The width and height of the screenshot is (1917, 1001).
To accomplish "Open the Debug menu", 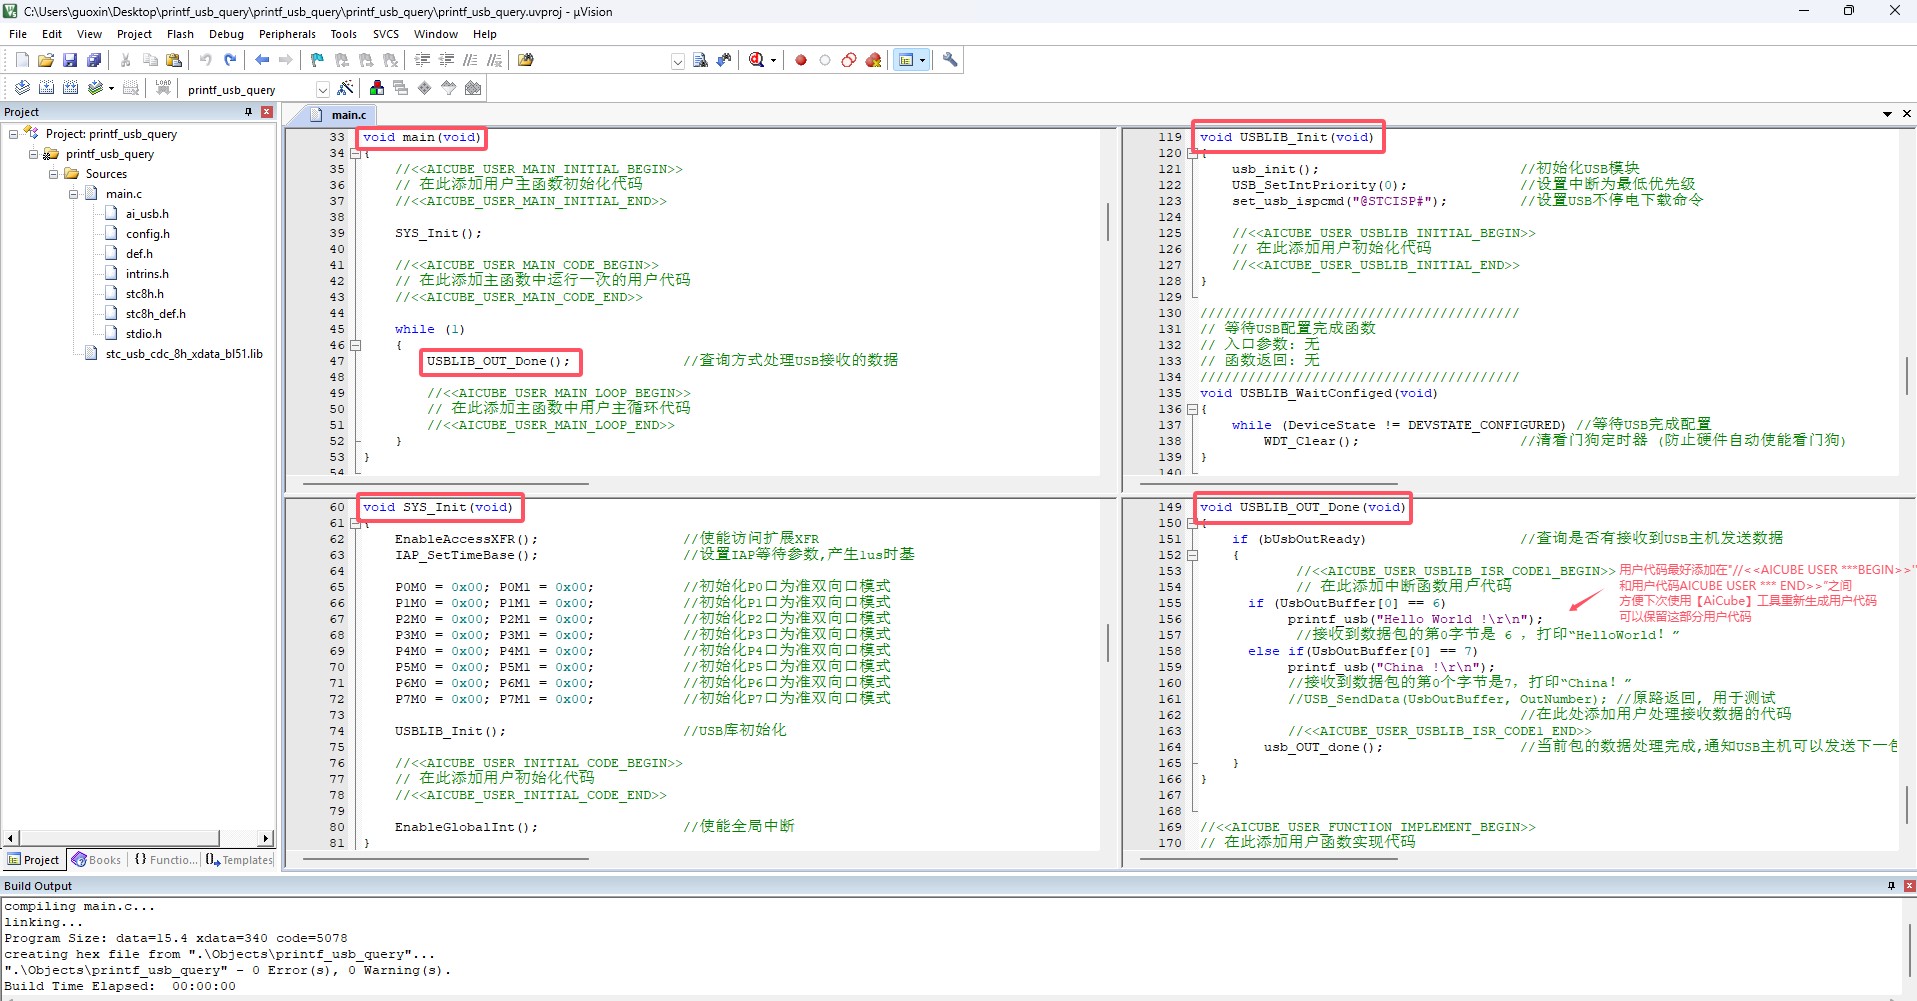I will click(x=226, y=34).
